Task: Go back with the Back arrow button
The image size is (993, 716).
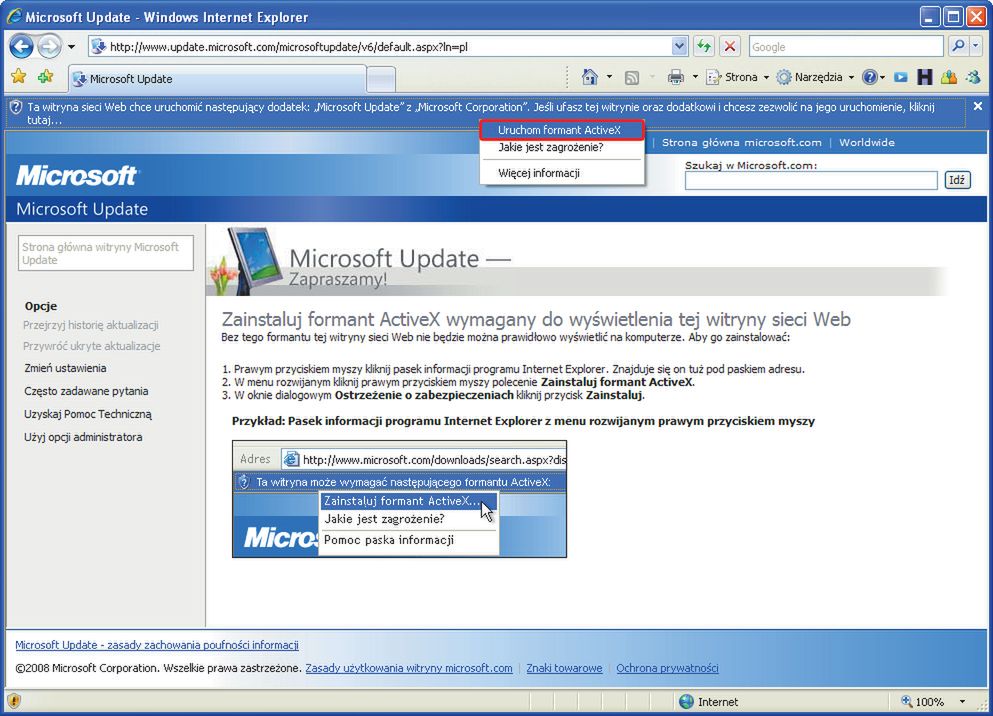Action: pos(21,46)
